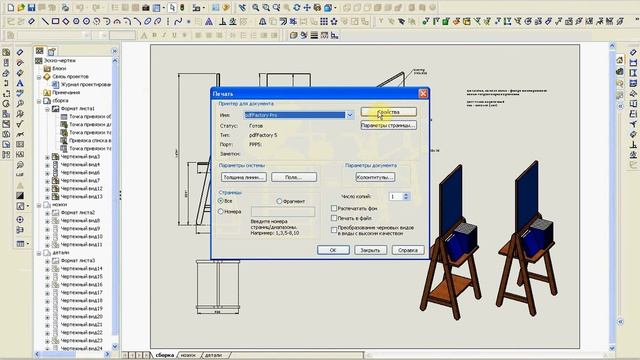Click the Text 'A' tool in left toolbar
The height and width of the screenshot is (360, 640).
(20, 83)
